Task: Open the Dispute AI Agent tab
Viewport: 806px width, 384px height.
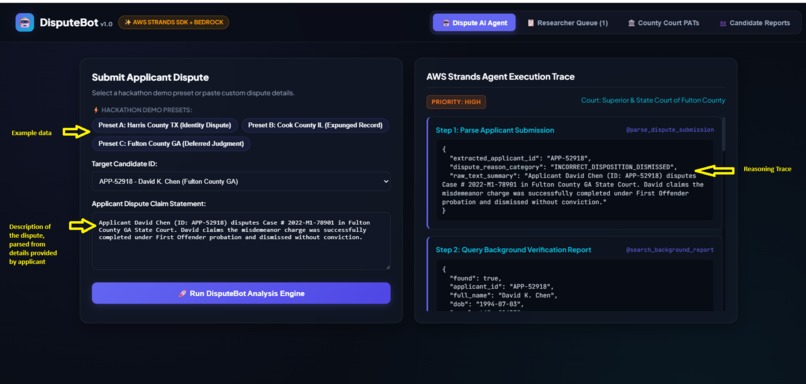Action: point(474,23)
